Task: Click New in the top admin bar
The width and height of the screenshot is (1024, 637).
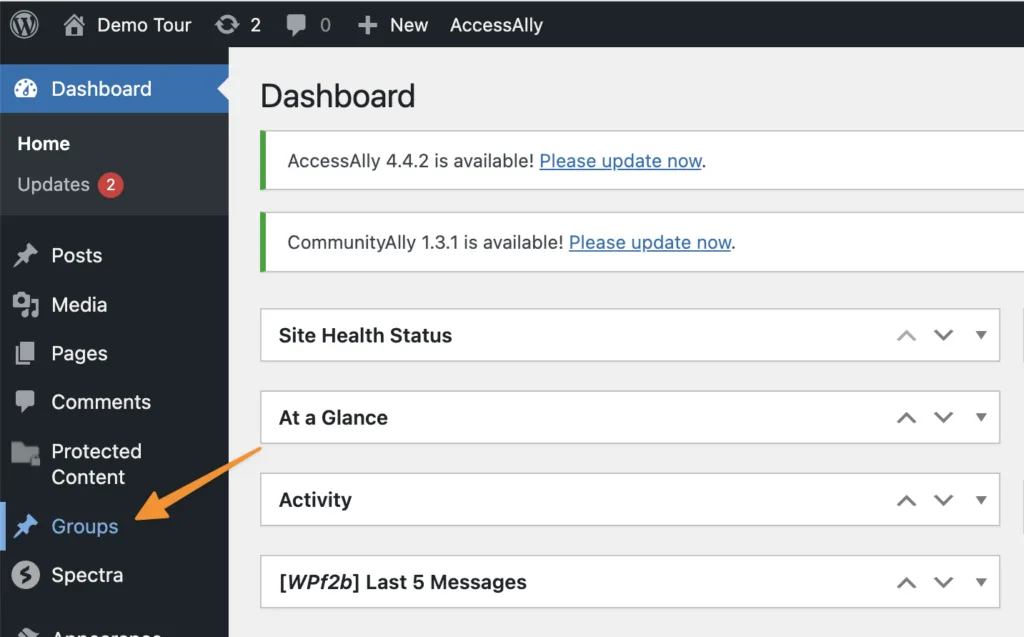Action: tap(393, 25)
